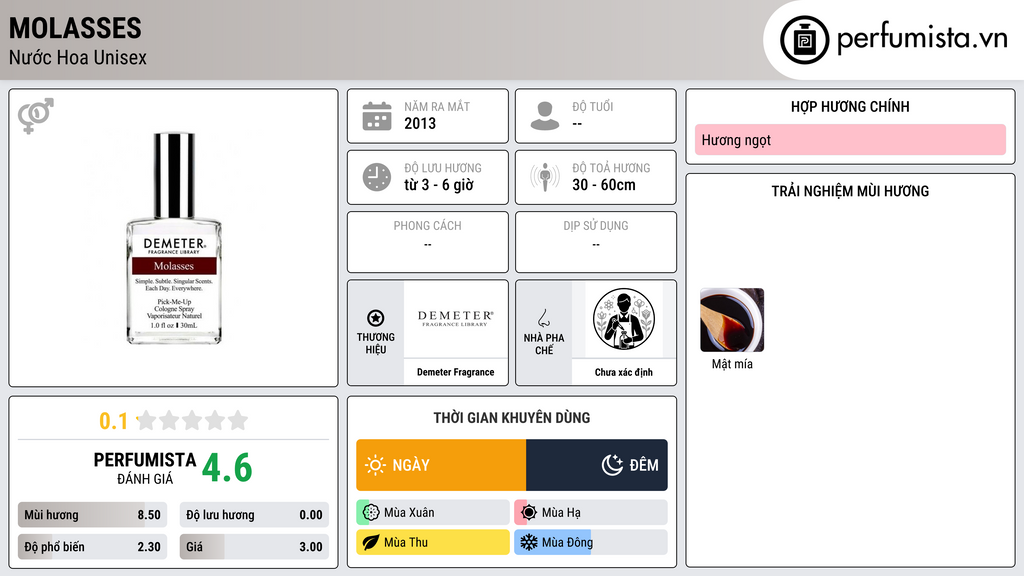Click the perfumista.vn bottle logo icon
This screenshot has height=576, width=1024.
(804, 40)
